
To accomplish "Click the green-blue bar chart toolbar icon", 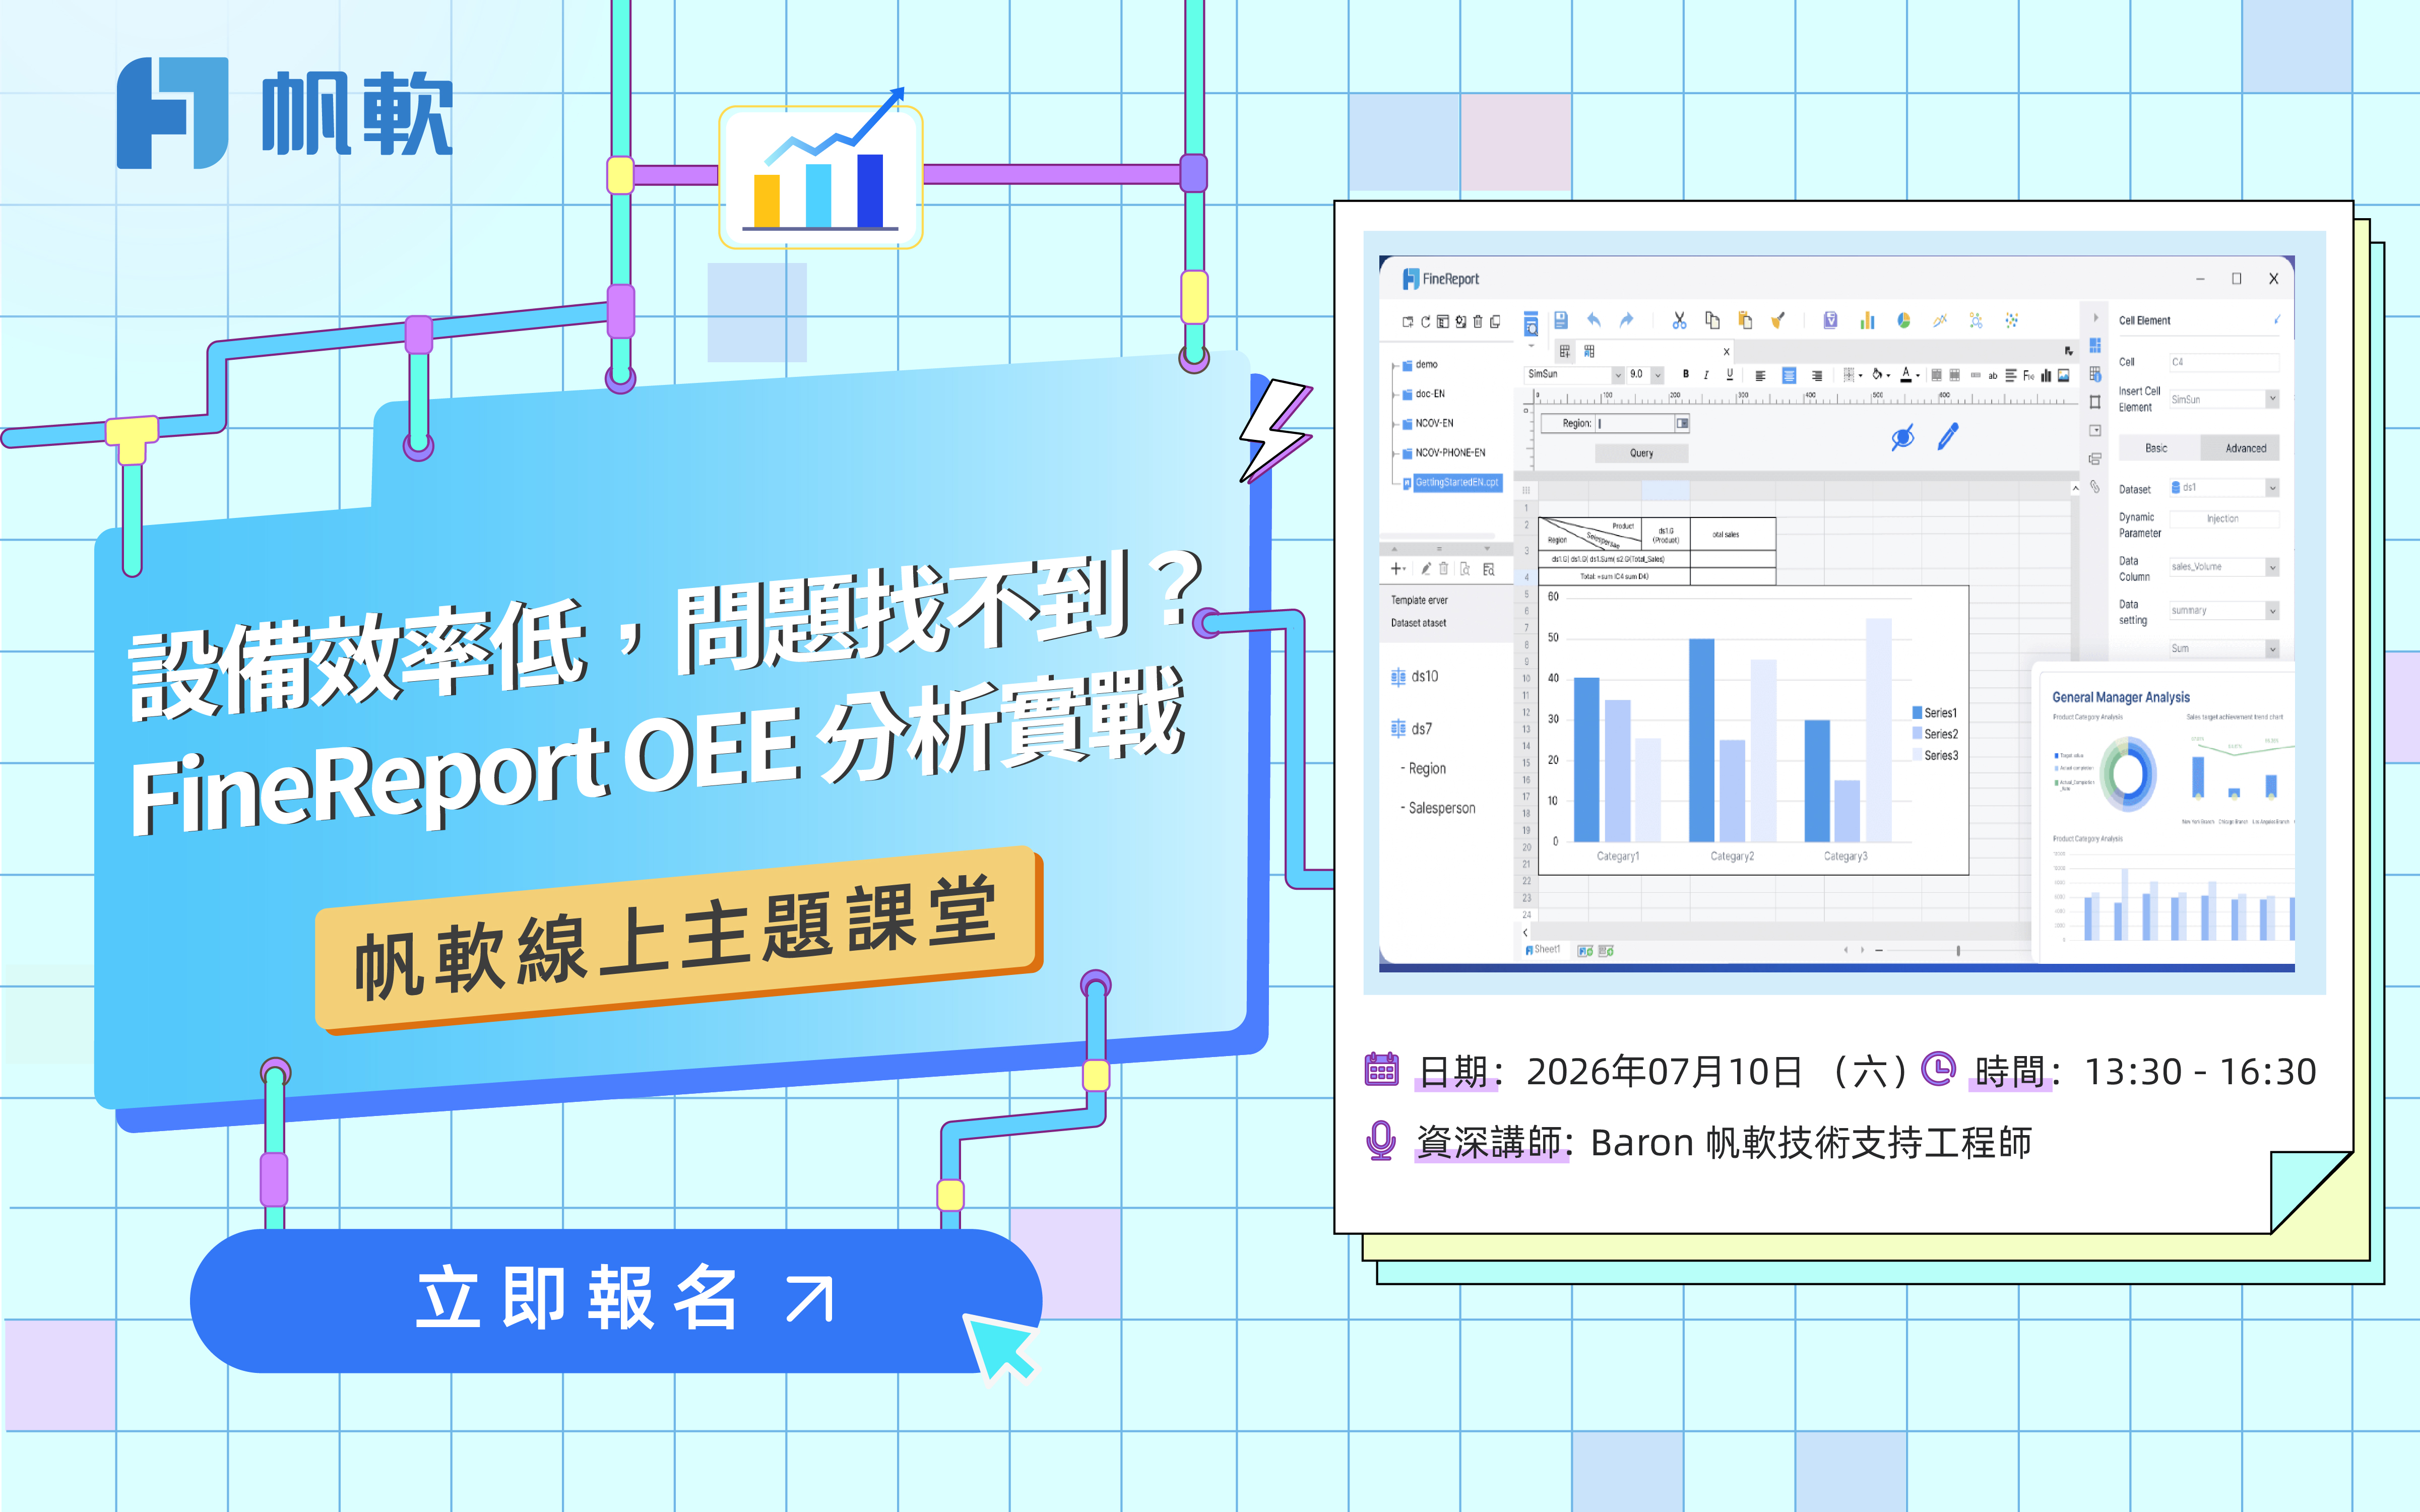I will coord(1867,320).
